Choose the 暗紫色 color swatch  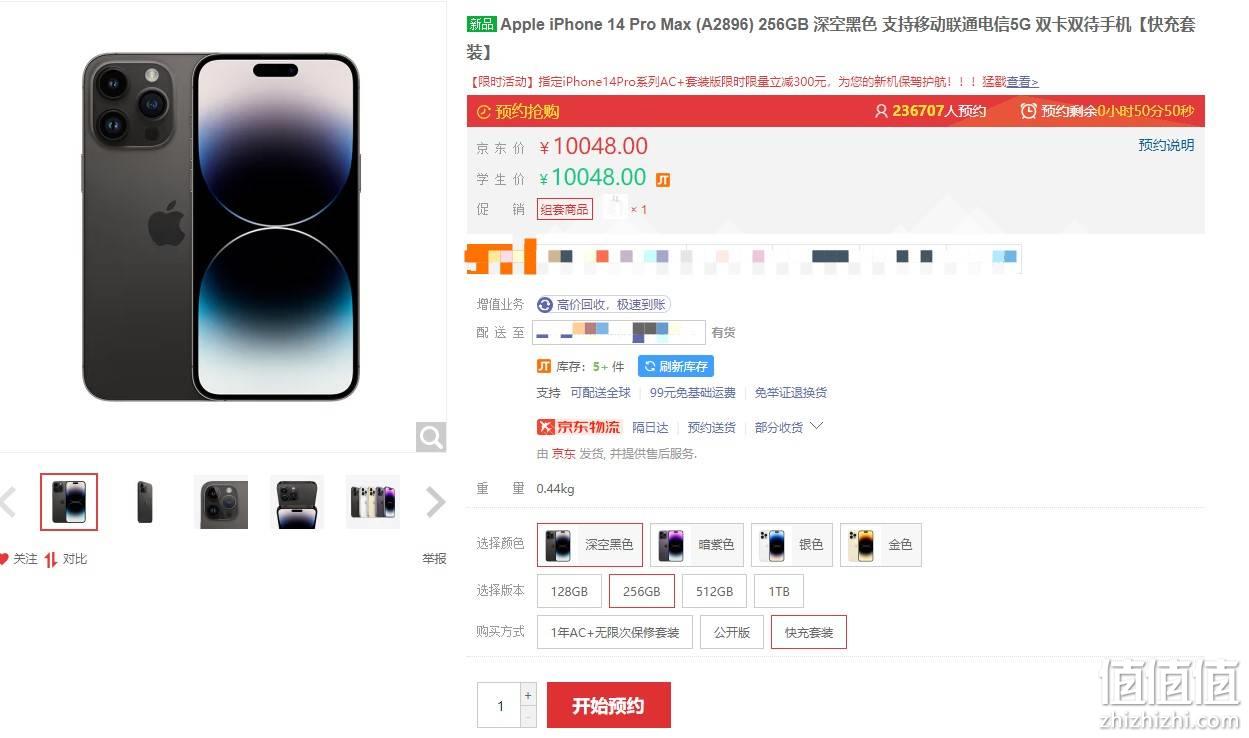pyautogui.click(x=697, y=544)
